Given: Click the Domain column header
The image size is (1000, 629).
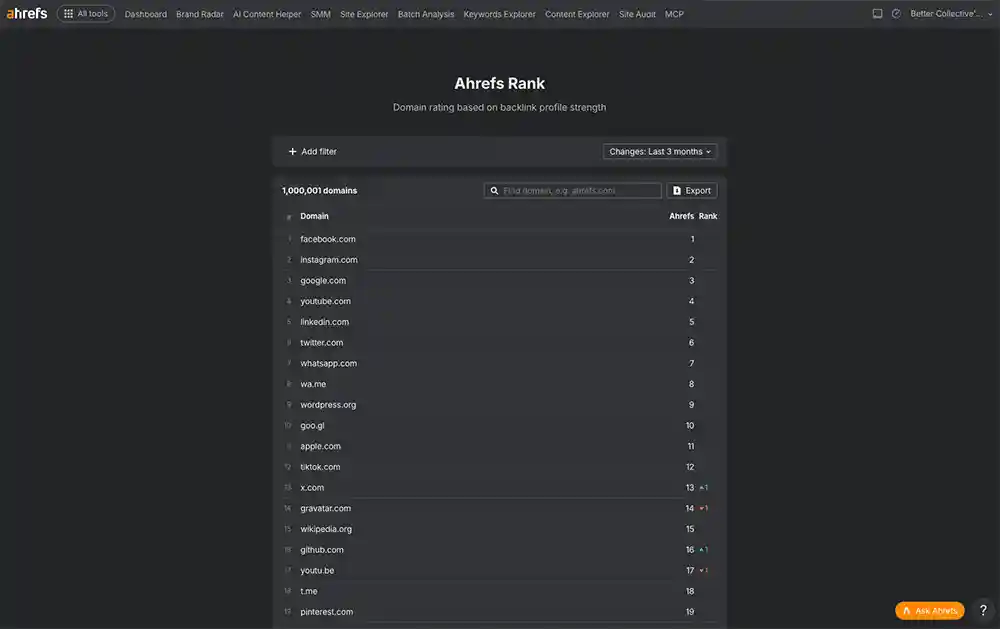Looking at the screenshot, I should click(314, 216).
